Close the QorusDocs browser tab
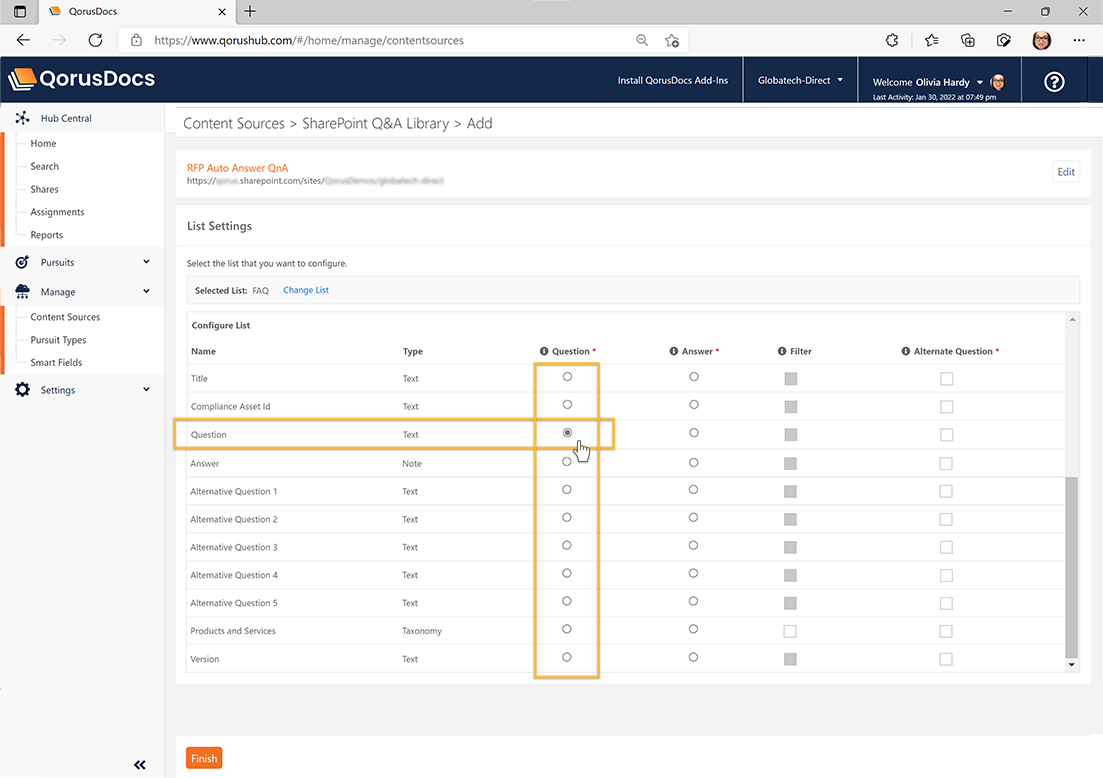1103x778 pixels. click(x=222, y=11)
